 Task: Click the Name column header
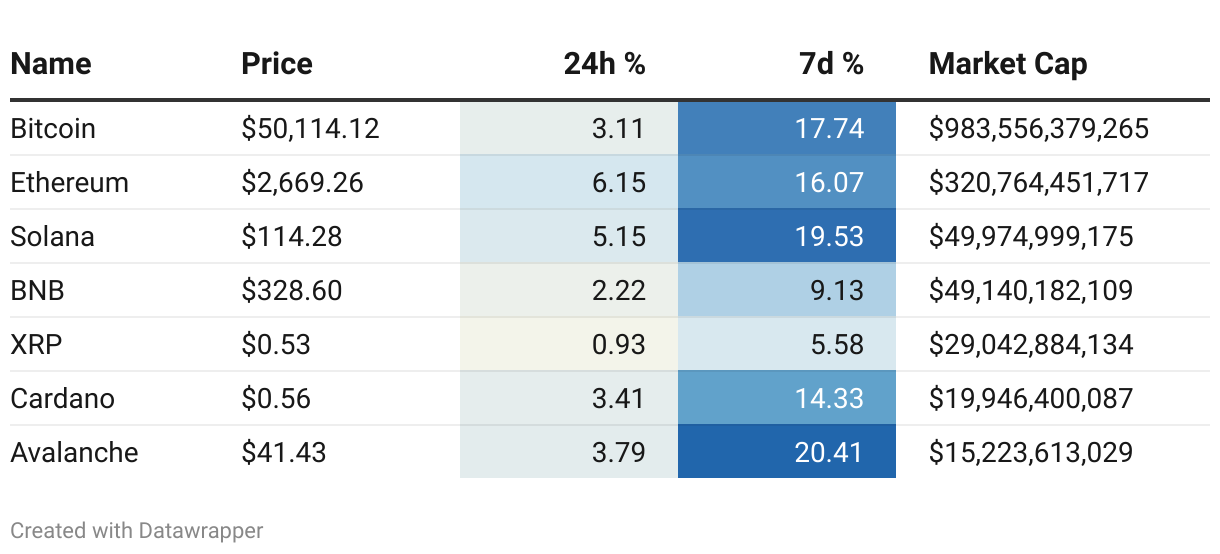(x=51, y=65)
